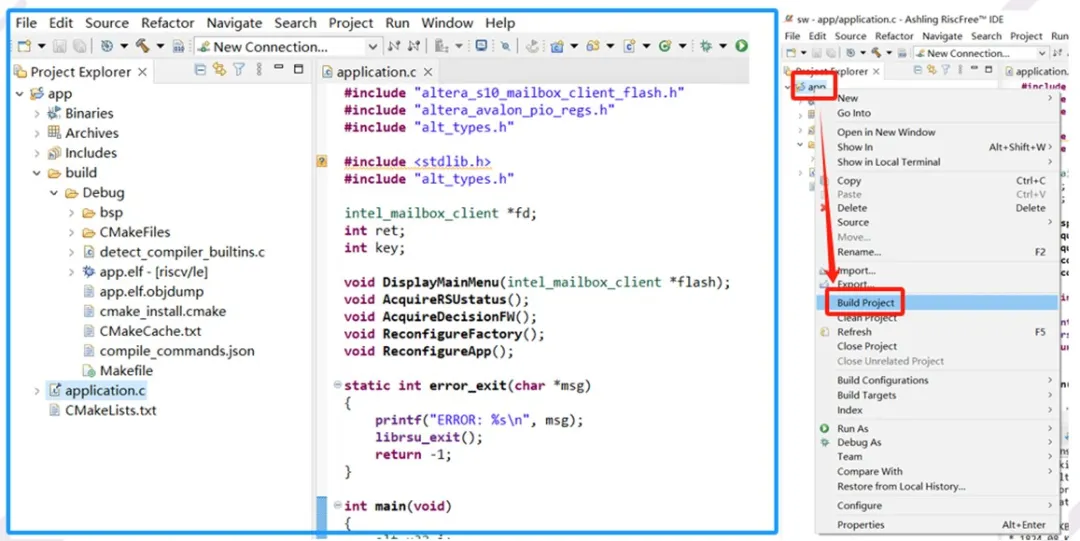This screenshot has height=541, width=1080.
Task: Open the three-dot View Menu in left Project Explorer
Action: pos(258,70)
